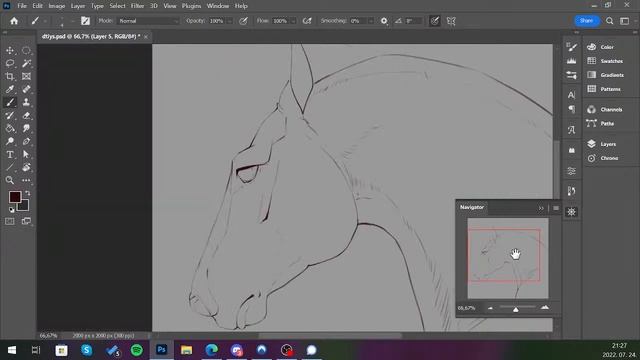The height and width of the screenshot is (360, 640).
Task: Select the Elliptical Marquee tool
Action: click(x=26, y=51)
